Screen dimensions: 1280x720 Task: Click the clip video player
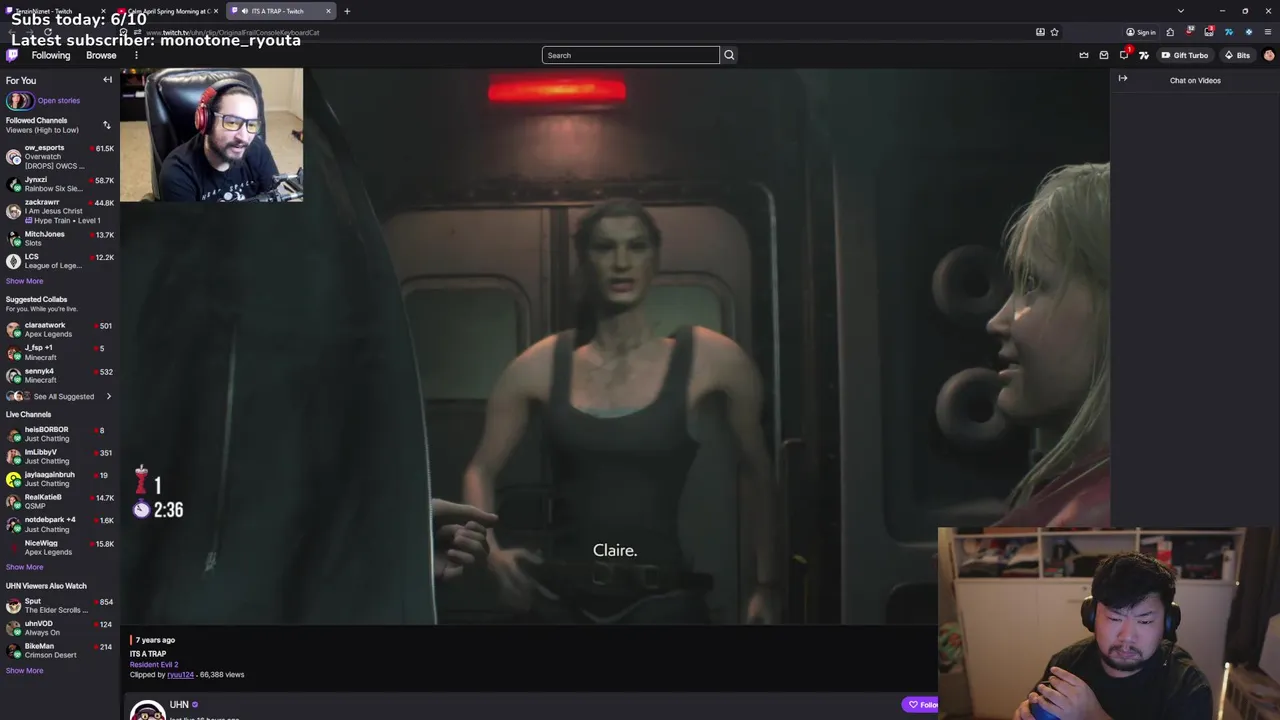[615, 346]
